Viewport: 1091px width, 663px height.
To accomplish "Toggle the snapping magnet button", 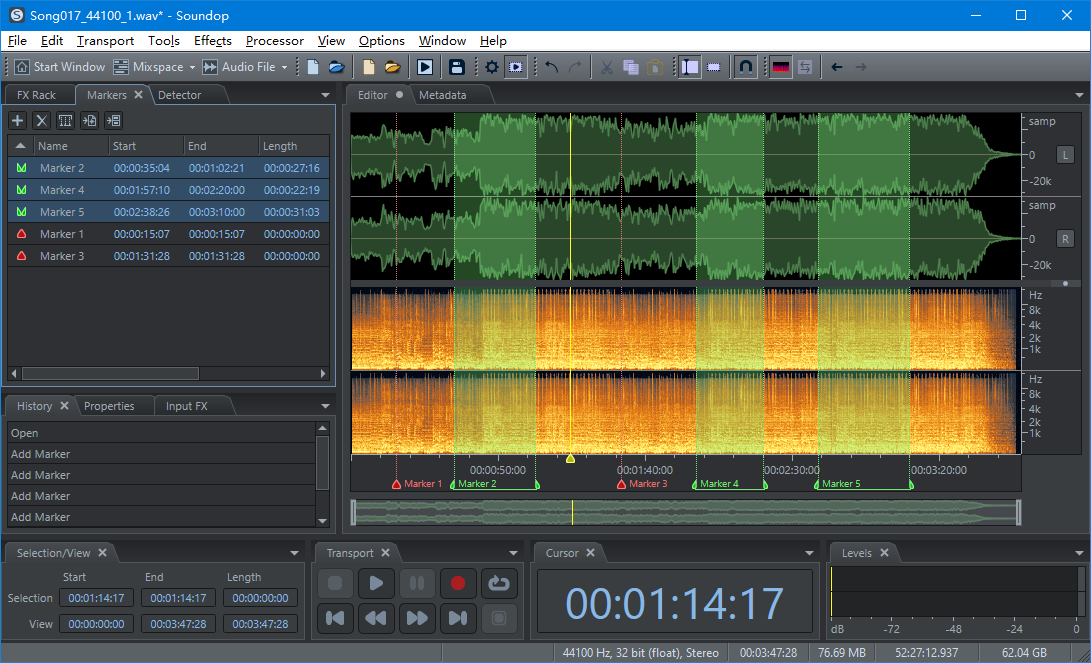I will (745, 67).
